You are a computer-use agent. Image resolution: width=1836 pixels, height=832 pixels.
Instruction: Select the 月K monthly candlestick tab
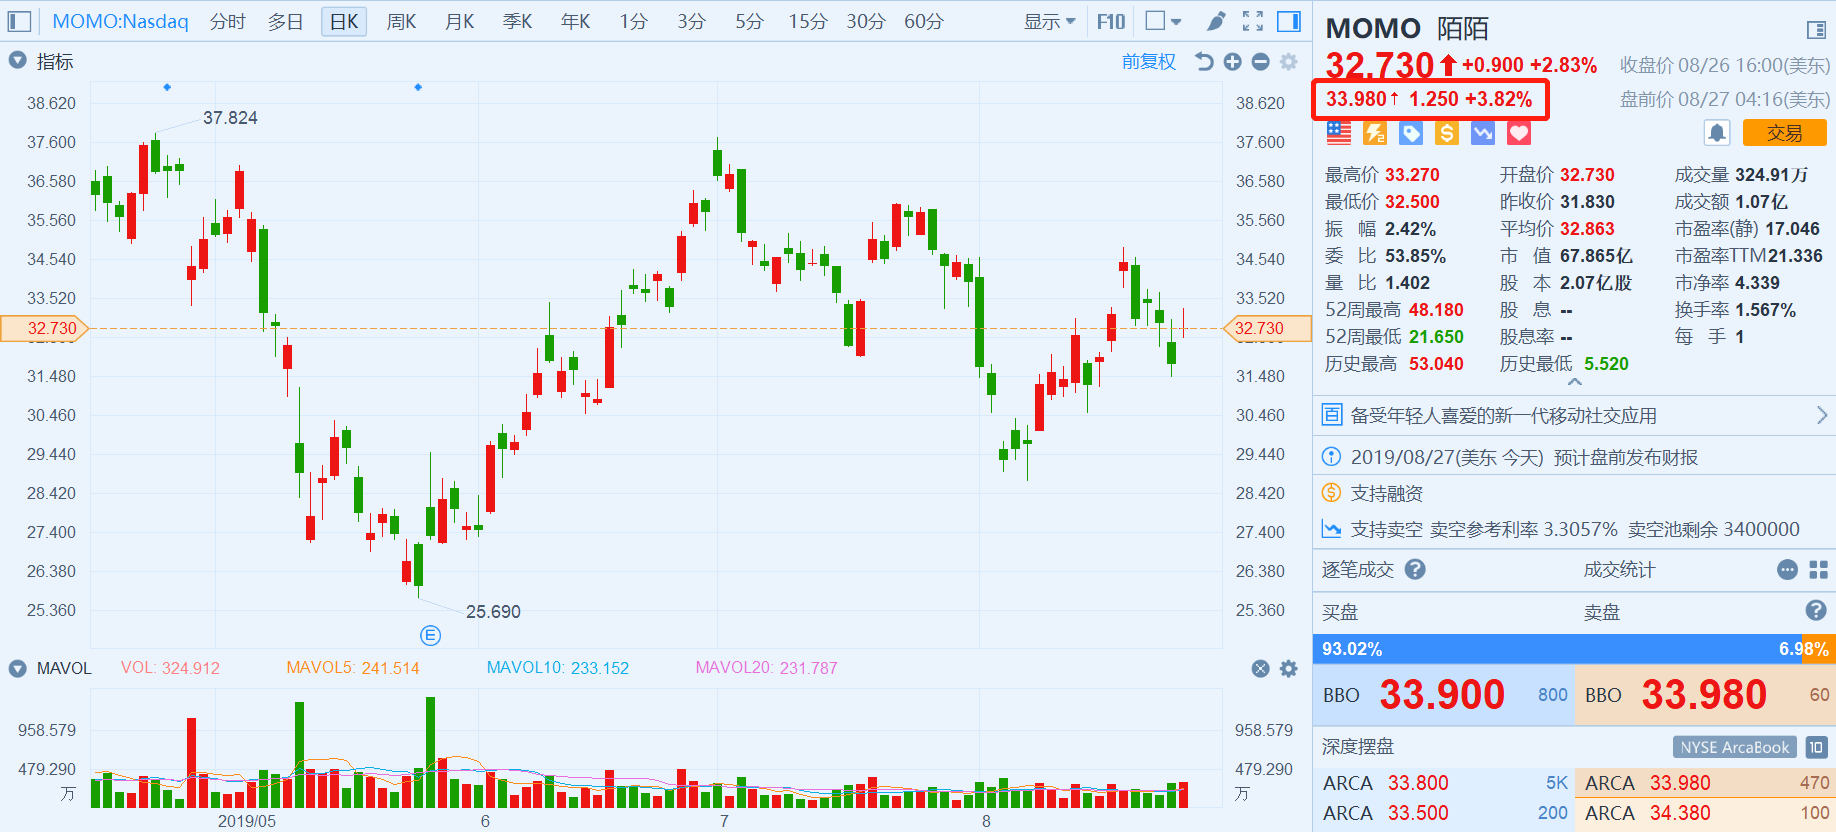coord(459,21)
